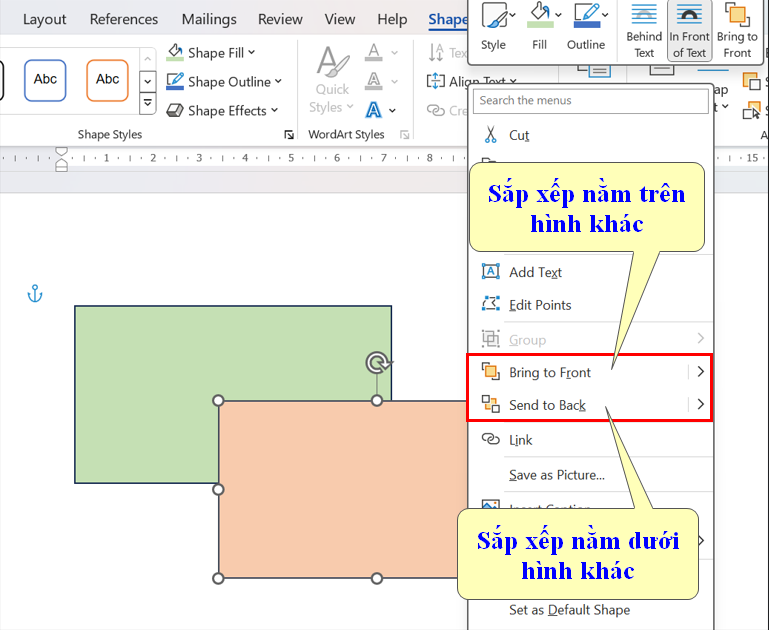This screenshot has height=630, width=769.
Task: Toggle In Front of Text wrapping
Action: point(689,30)
